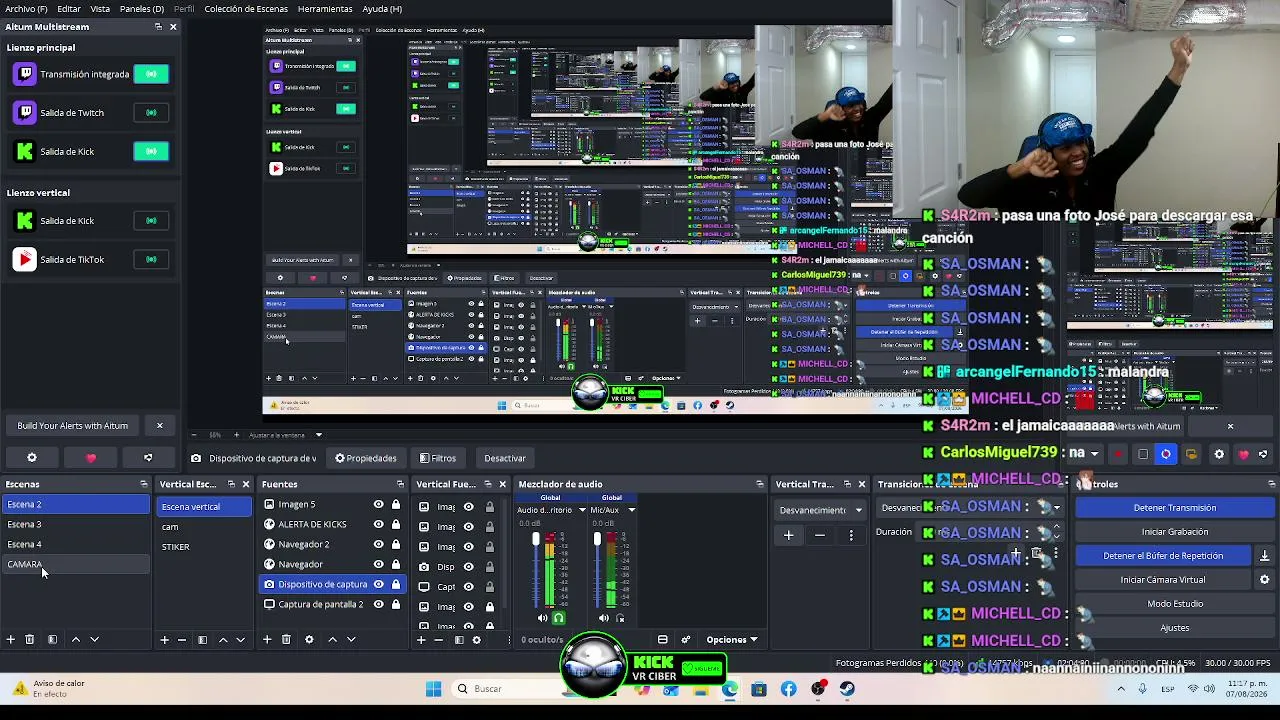The width and height of the screenshot is (1280, 720).
Task: Open Aitum Multistream settings gear
Action: click(x=32, y=458)
